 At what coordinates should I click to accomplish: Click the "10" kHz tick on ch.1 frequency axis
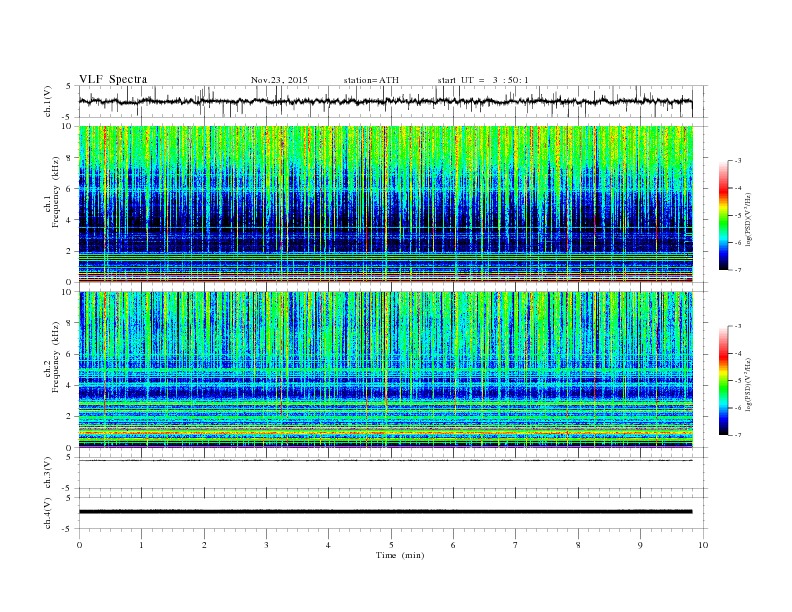click(69, 126)
